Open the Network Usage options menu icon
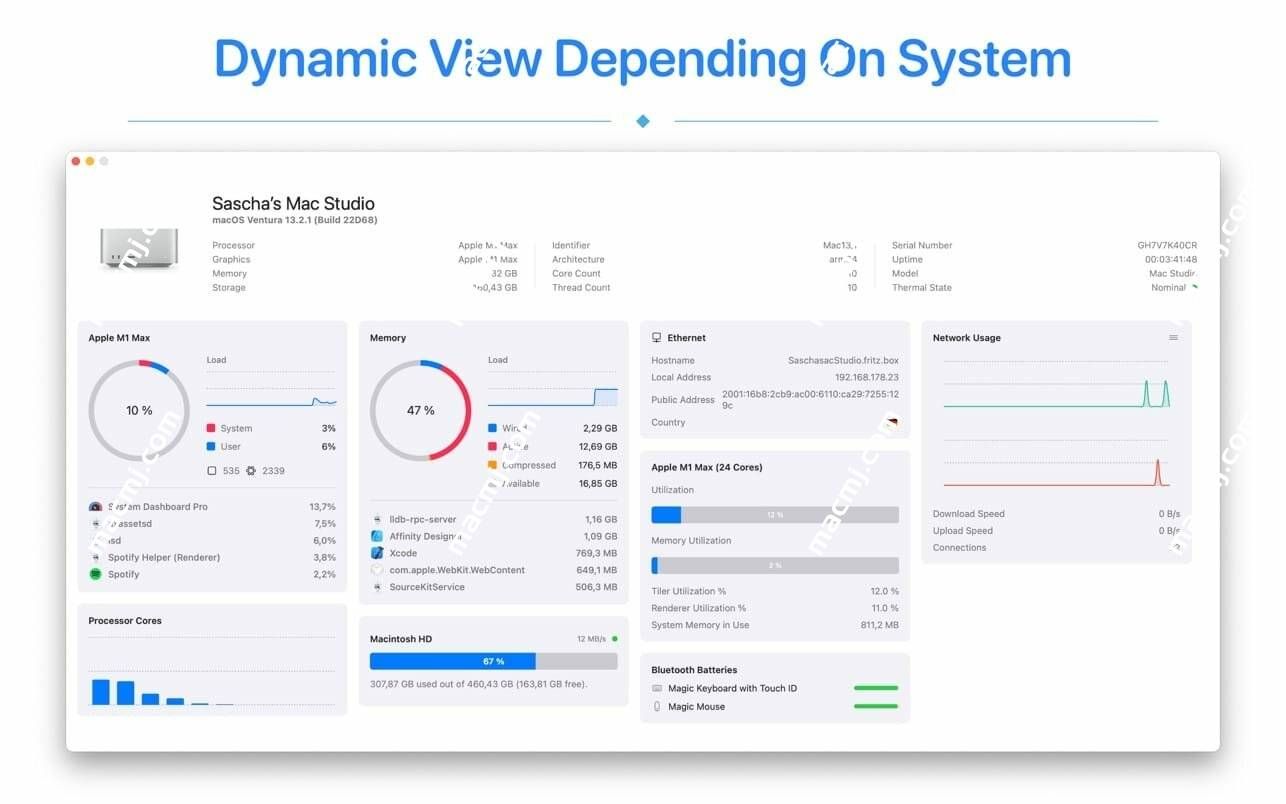Screen dimensions: 1286x804 [1173, 338]
